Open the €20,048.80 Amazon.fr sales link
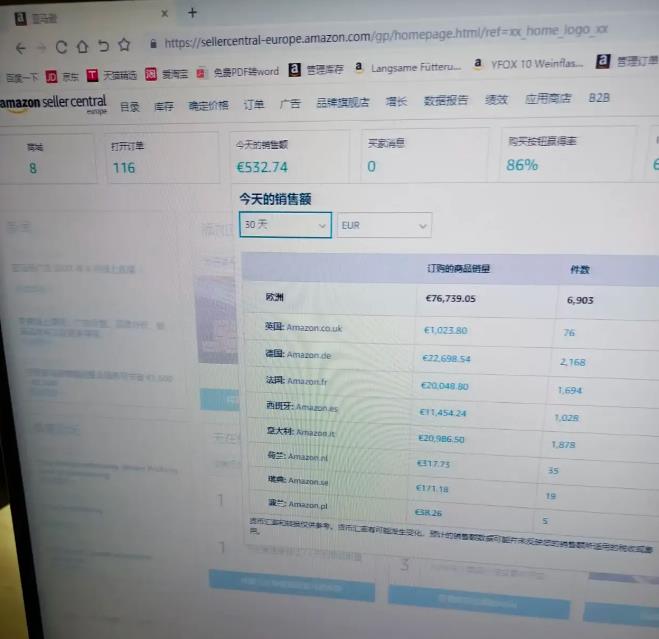The height and width of the screenshot is (639, 659). tap(445, 386)
